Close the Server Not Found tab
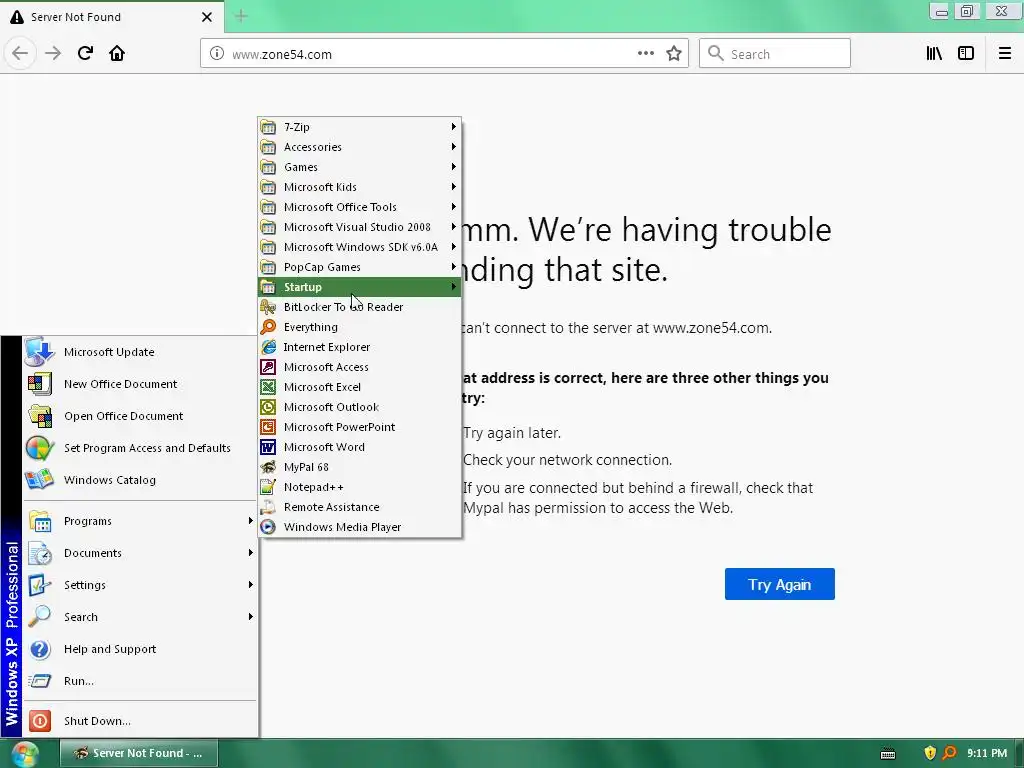This screenshot has width=1024, height=768. [206, 17]
